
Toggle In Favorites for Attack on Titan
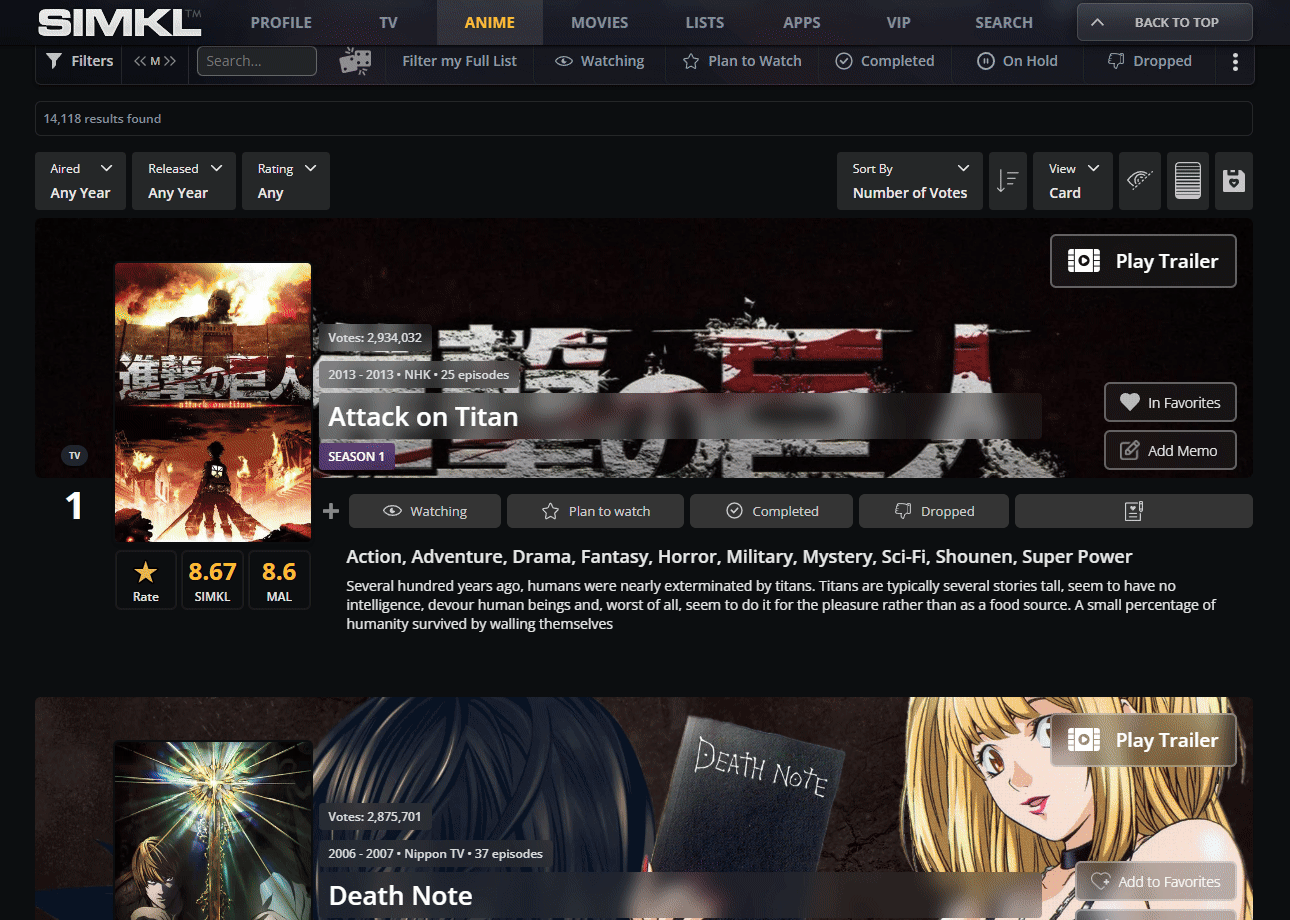[1169, 402]
